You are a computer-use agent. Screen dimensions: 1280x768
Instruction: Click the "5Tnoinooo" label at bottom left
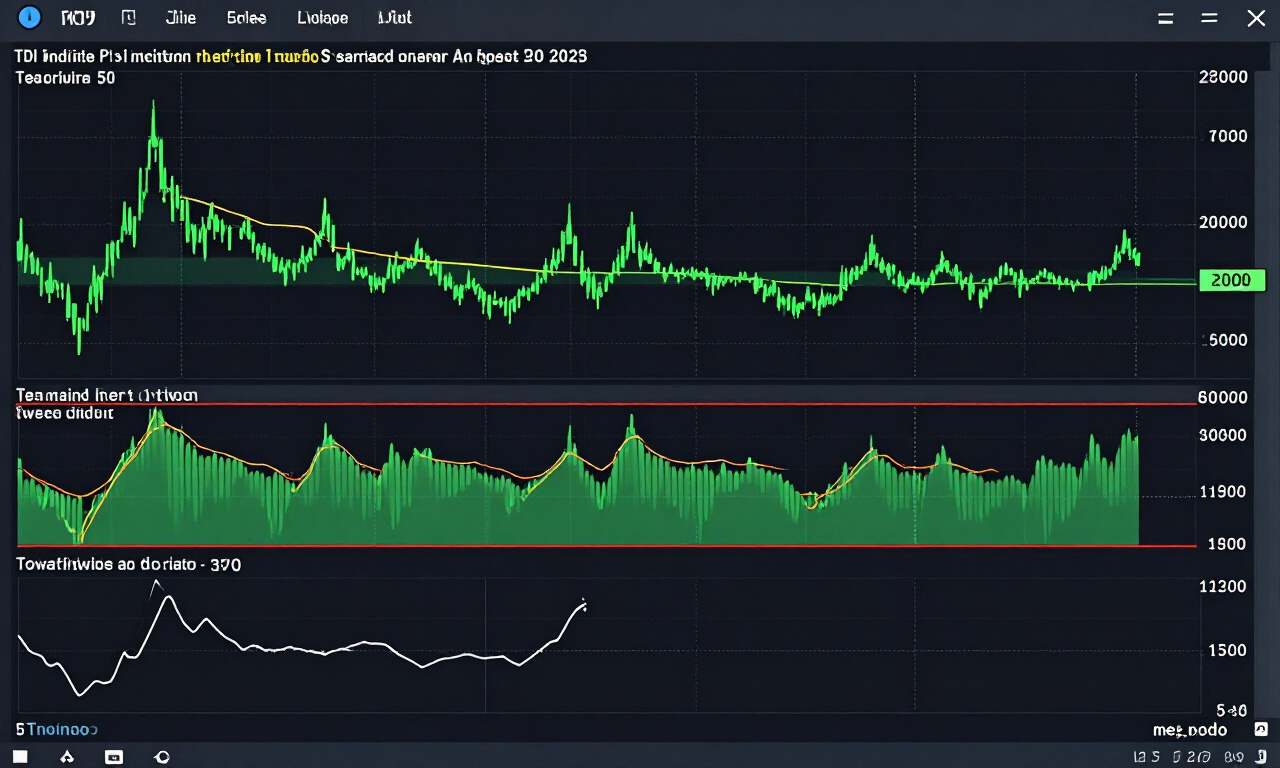tap(56, 730)
